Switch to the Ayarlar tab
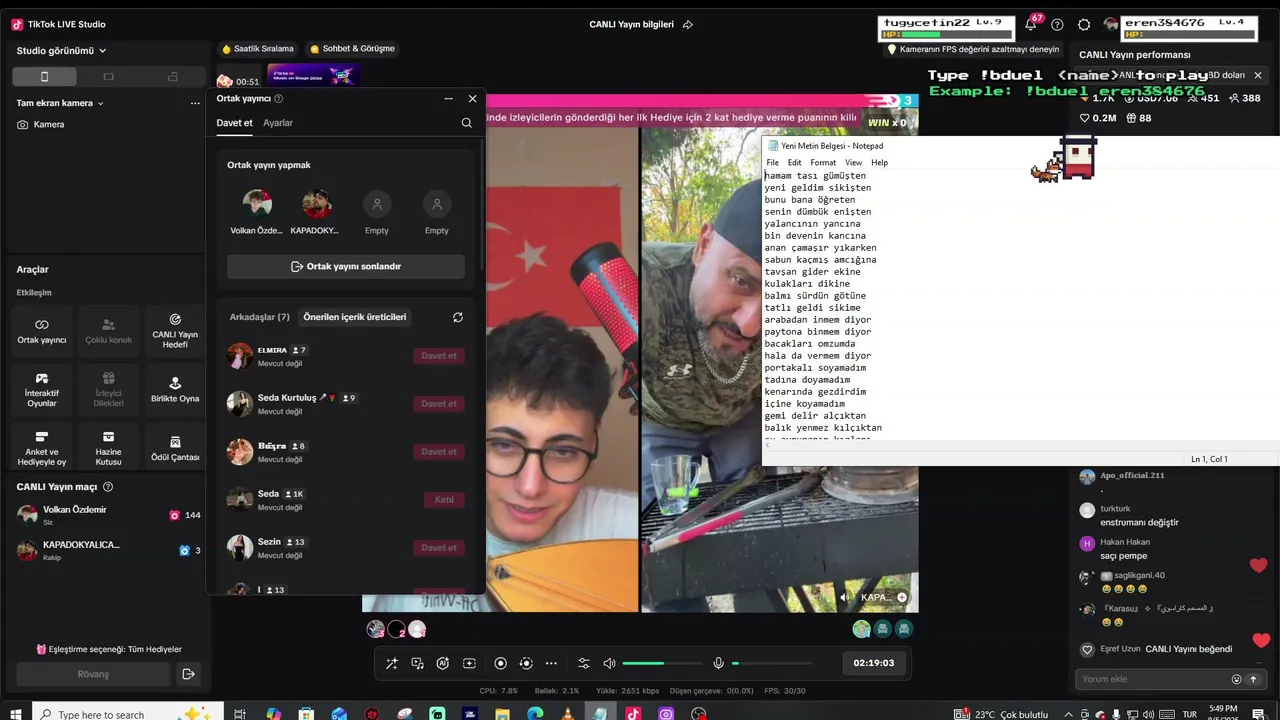1280x720 pixels. pyautogui.click(x=278, y=123)
